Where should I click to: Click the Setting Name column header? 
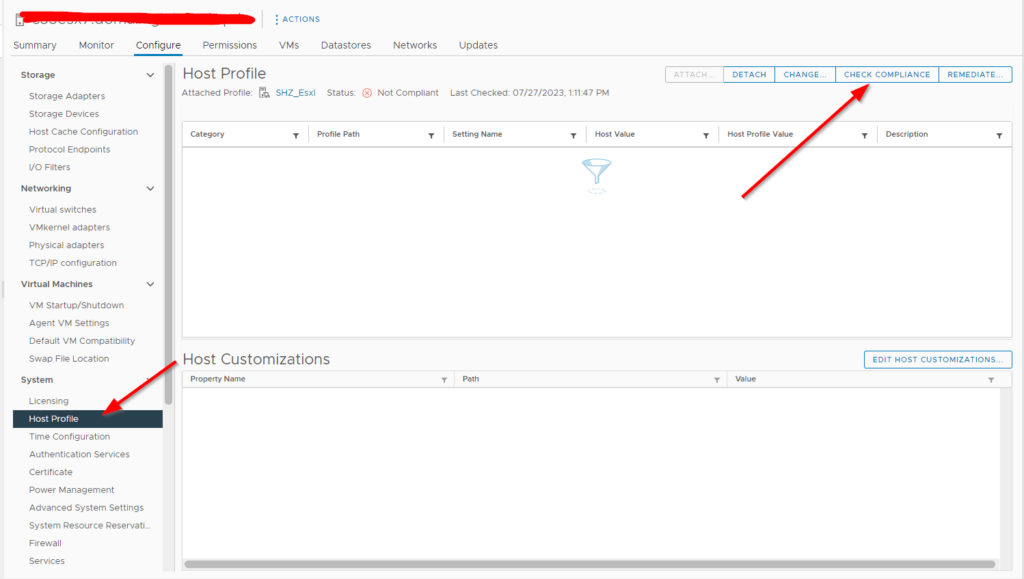[477, 134]
